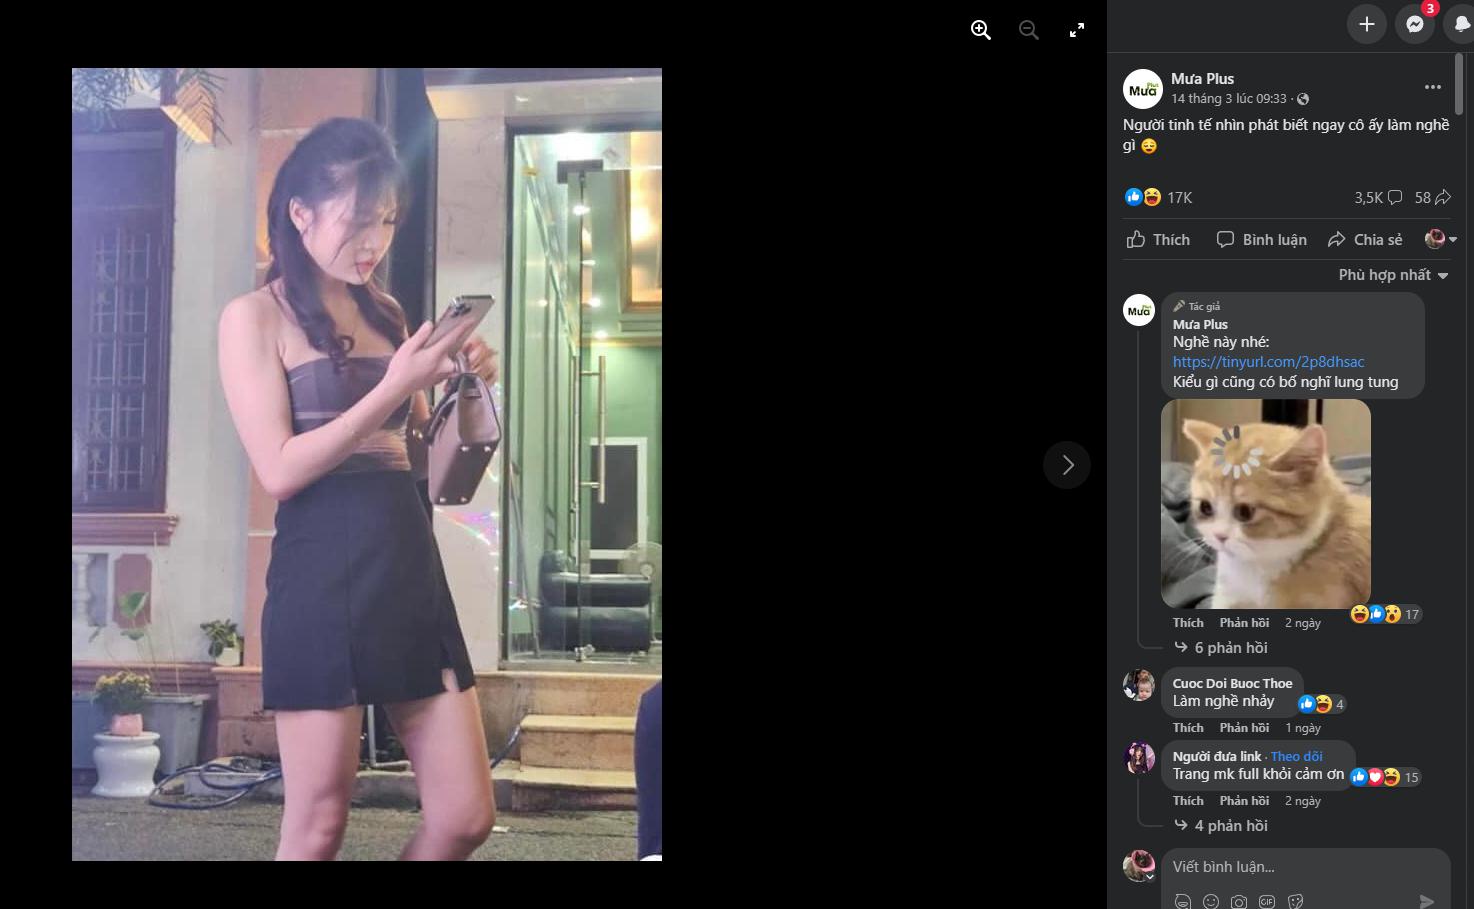Click the comment send arrow
Screen dimensions: 1474x909
pyautogui.click(x=1427, y=901)
